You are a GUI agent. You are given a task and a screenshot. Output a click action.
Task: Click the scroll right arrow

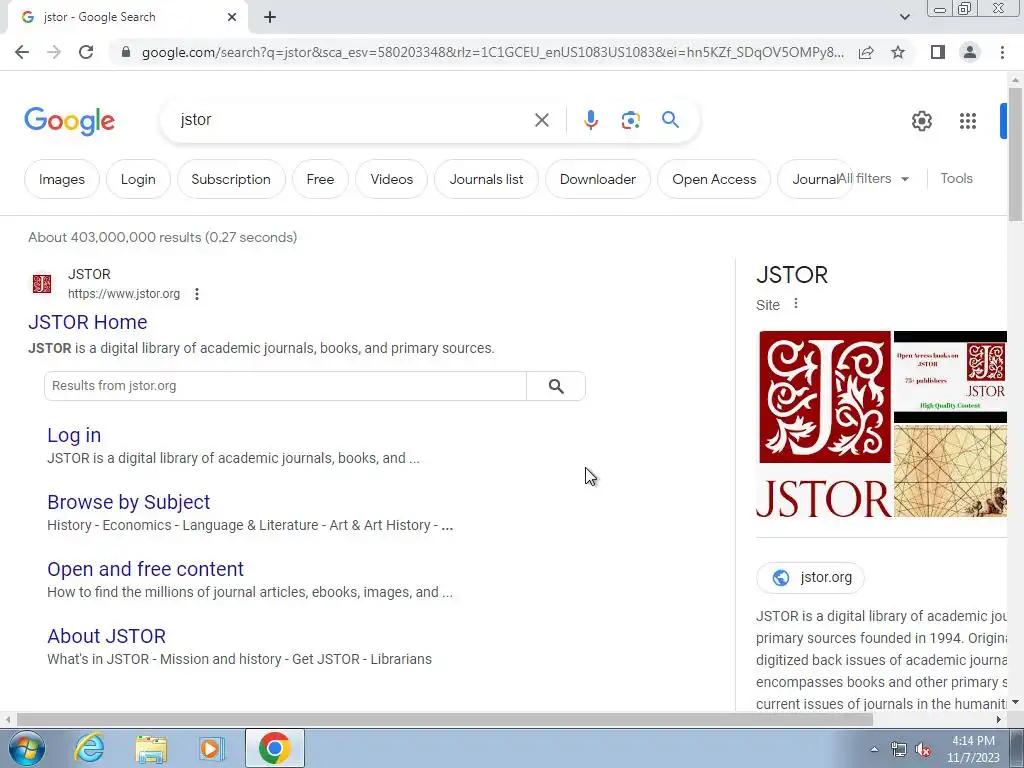pos(999,720)
